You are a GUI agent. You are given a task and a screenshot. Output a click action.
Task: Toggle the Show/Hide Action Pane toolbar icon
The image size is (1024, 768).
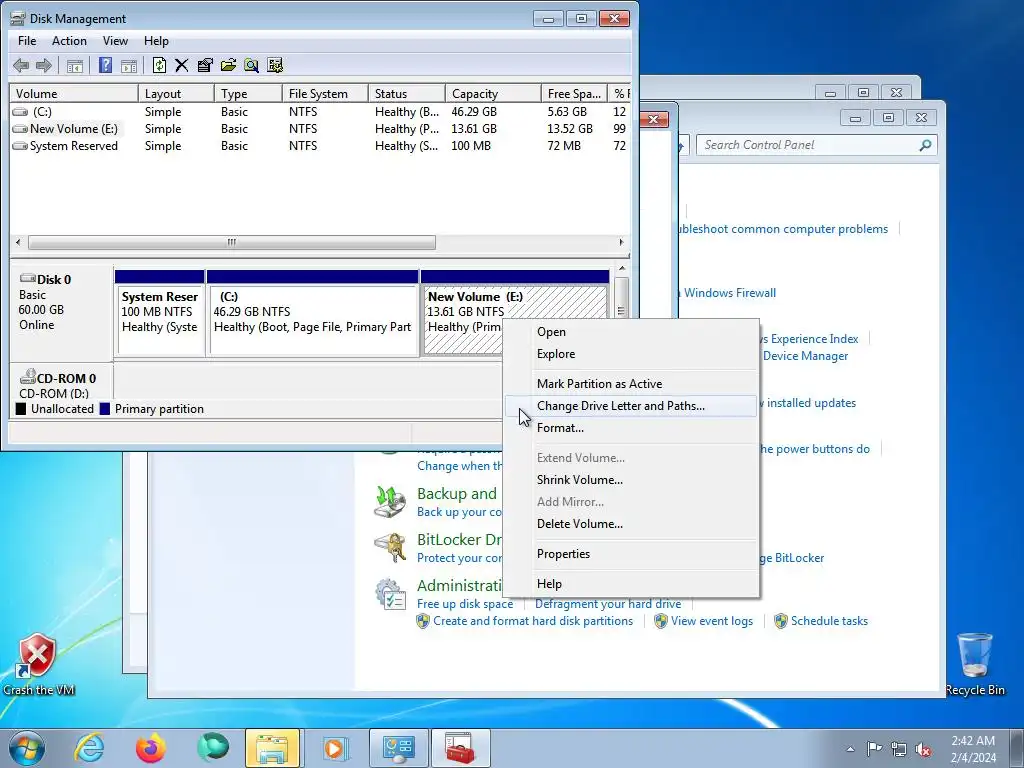tap(129, 65)
